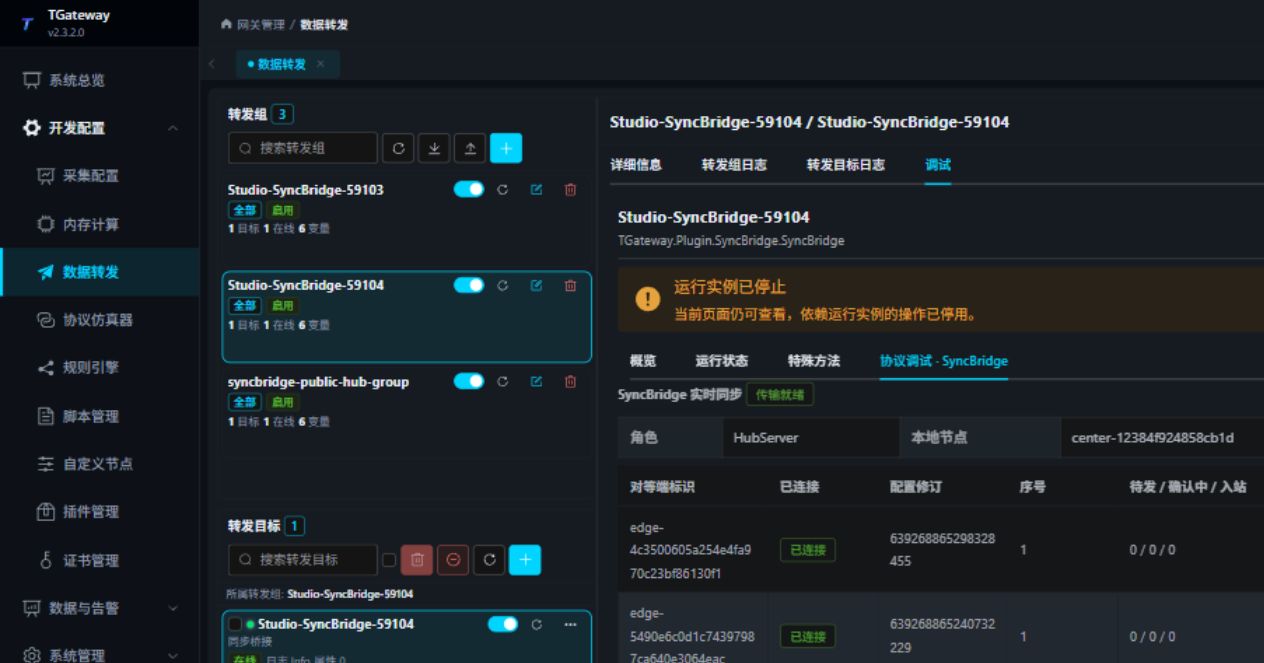Screen dimensions: 1264x663
Task: Open 脚本管理 in the sidebar
Action: (100, 416)
